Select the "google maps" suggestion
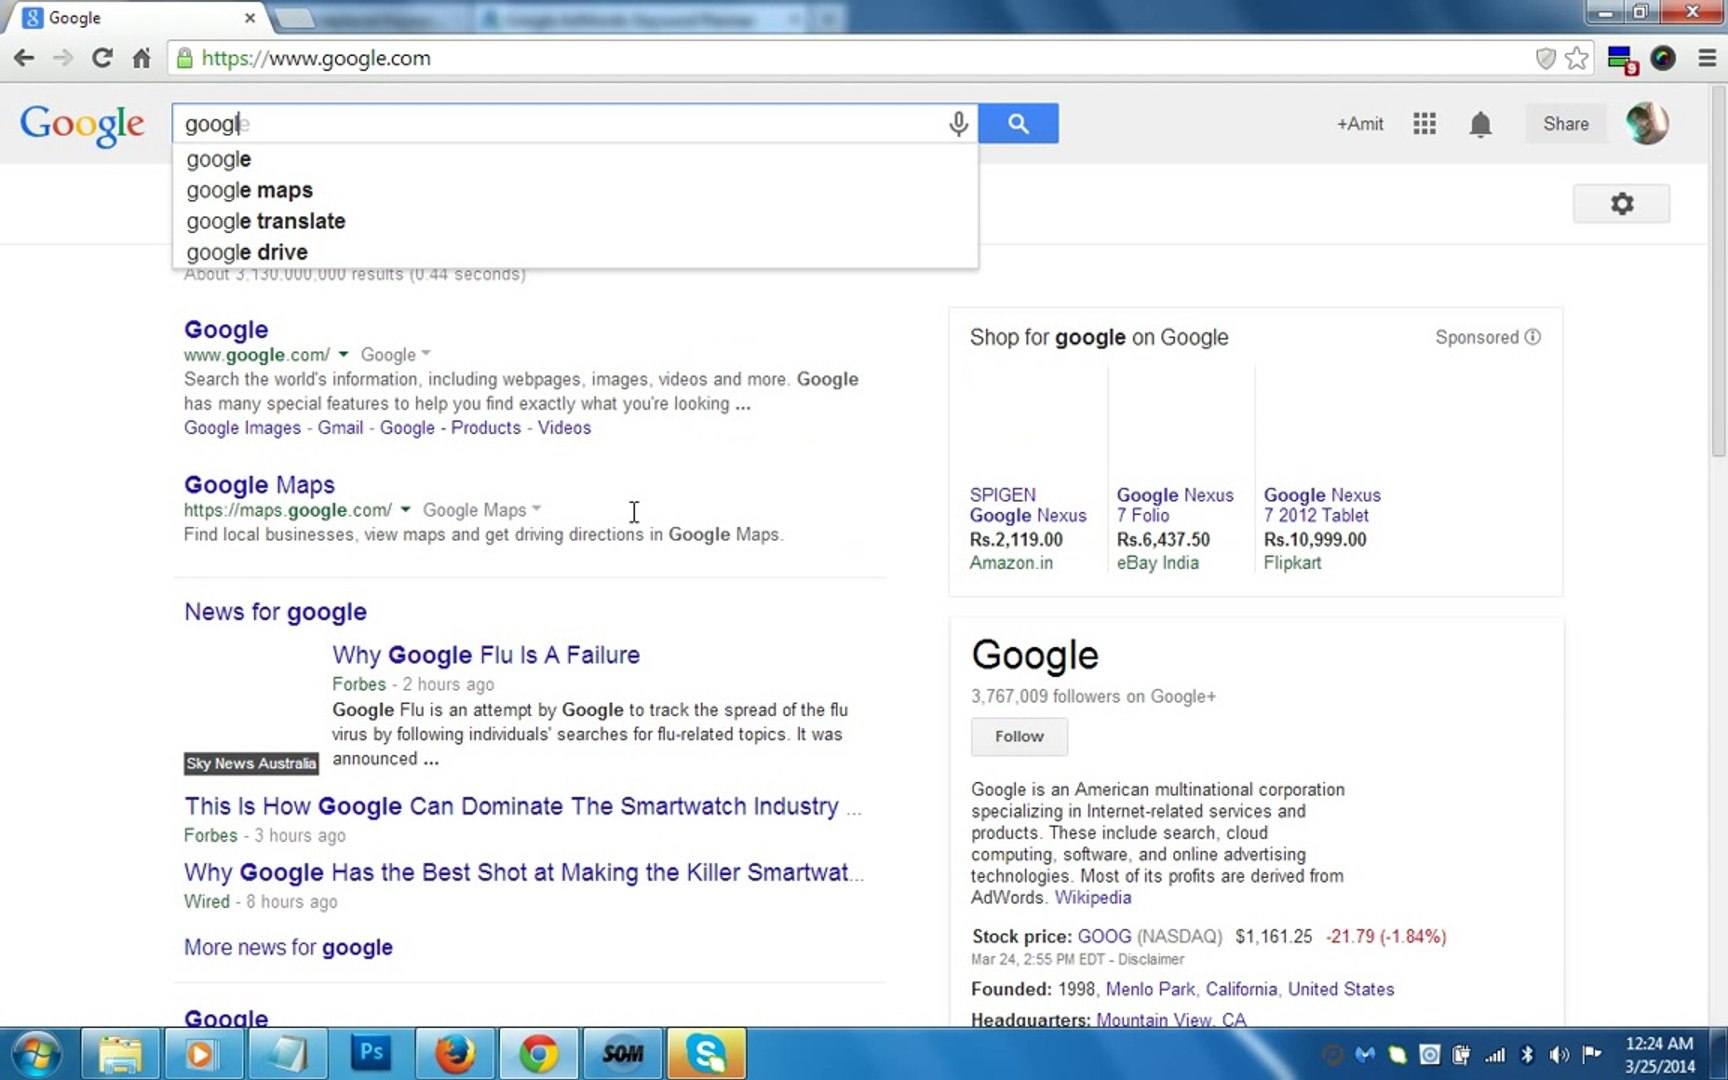This screenshot has height=1080, width=1728. coord(575,190)
